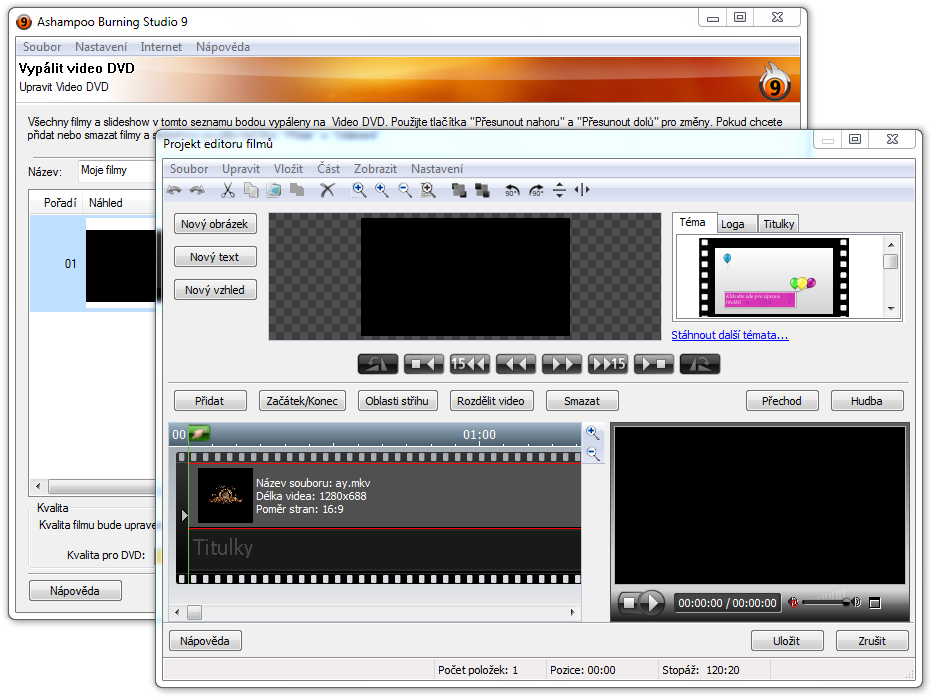Click stop button in preview player

pyautogui.click(x=628, y=603)
